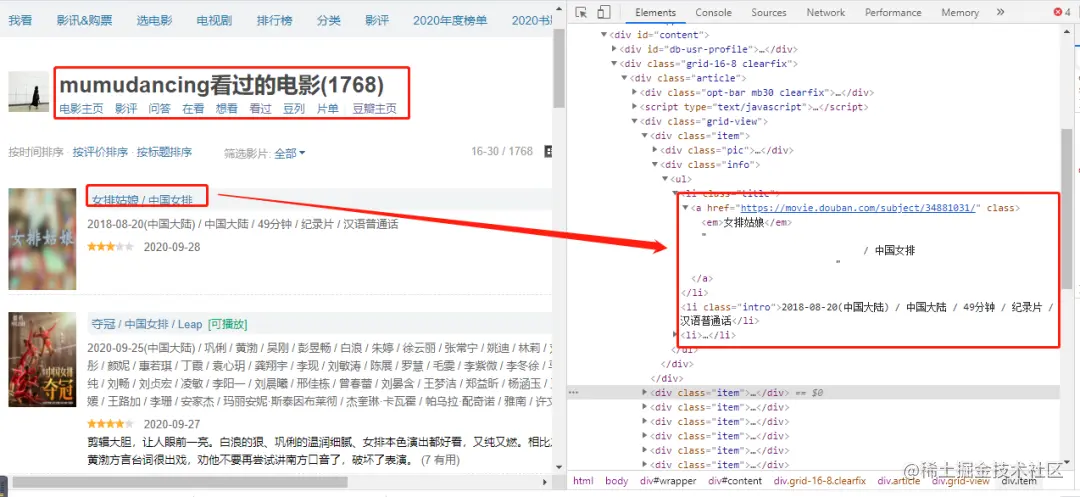This screenshot has height=497, width=1080.
Task: Expand the opt-bar mb30 clearfix node
Action: (634, 92)
